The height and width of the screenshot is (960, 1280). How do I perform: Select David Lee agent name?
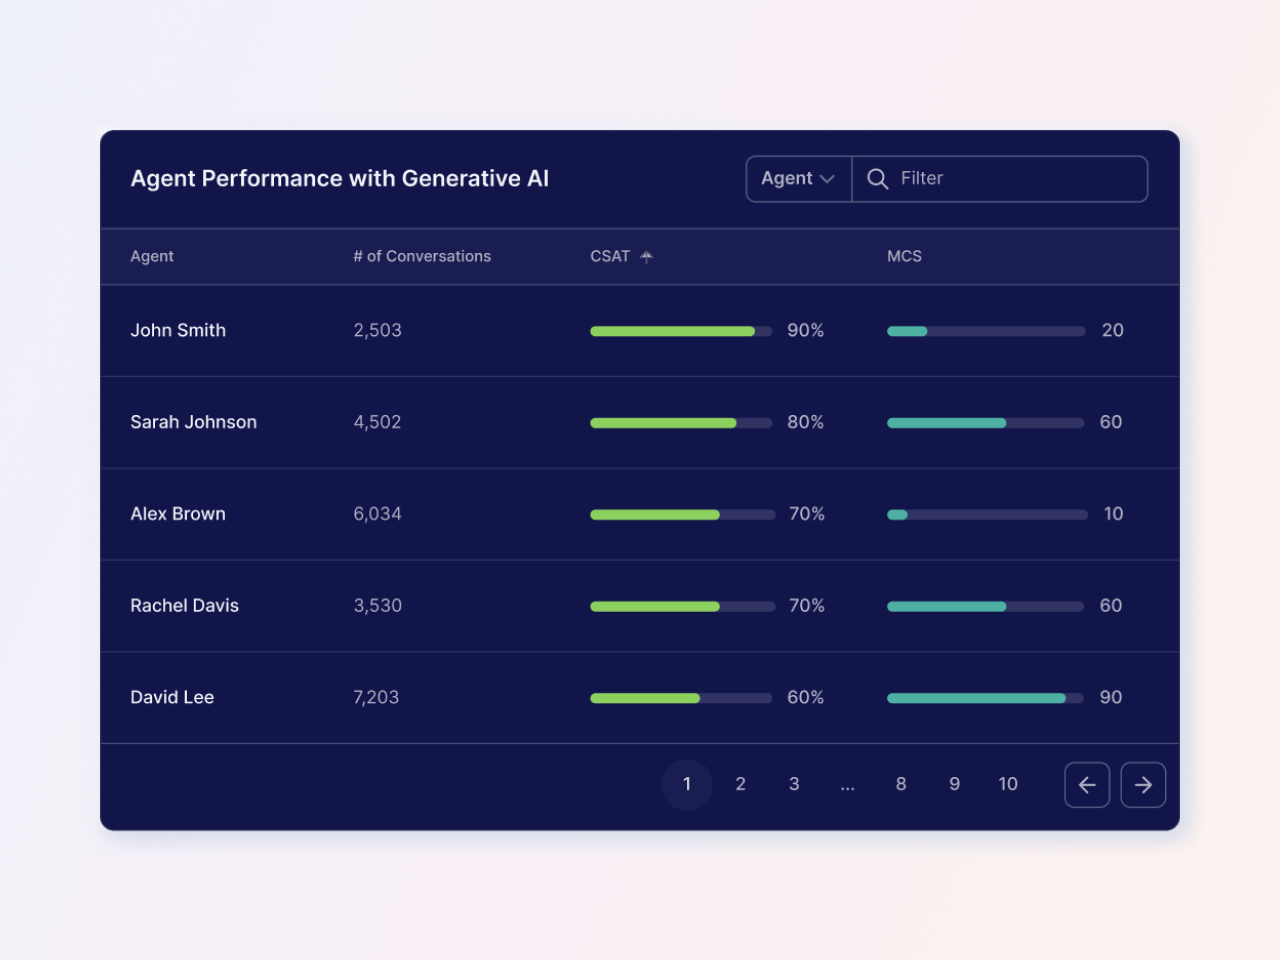point(172,698)
